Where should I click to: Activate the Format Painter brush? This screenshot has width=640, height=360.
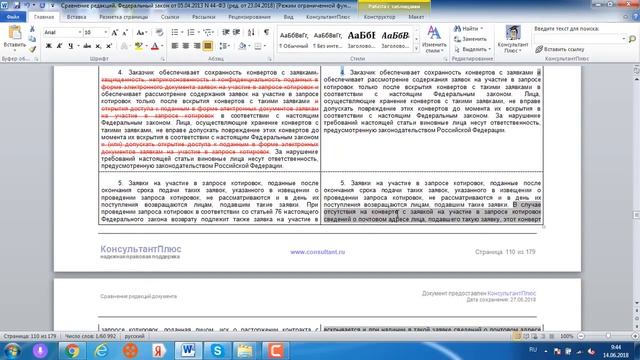point(32,49)
